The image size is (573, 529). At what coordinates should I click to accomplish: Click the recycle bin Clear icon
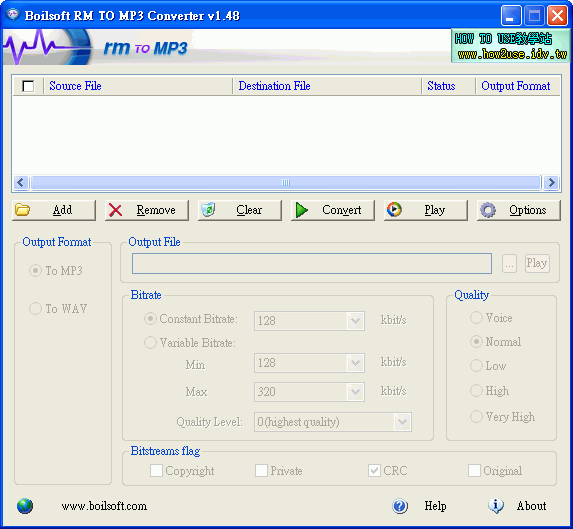[209, 210]
